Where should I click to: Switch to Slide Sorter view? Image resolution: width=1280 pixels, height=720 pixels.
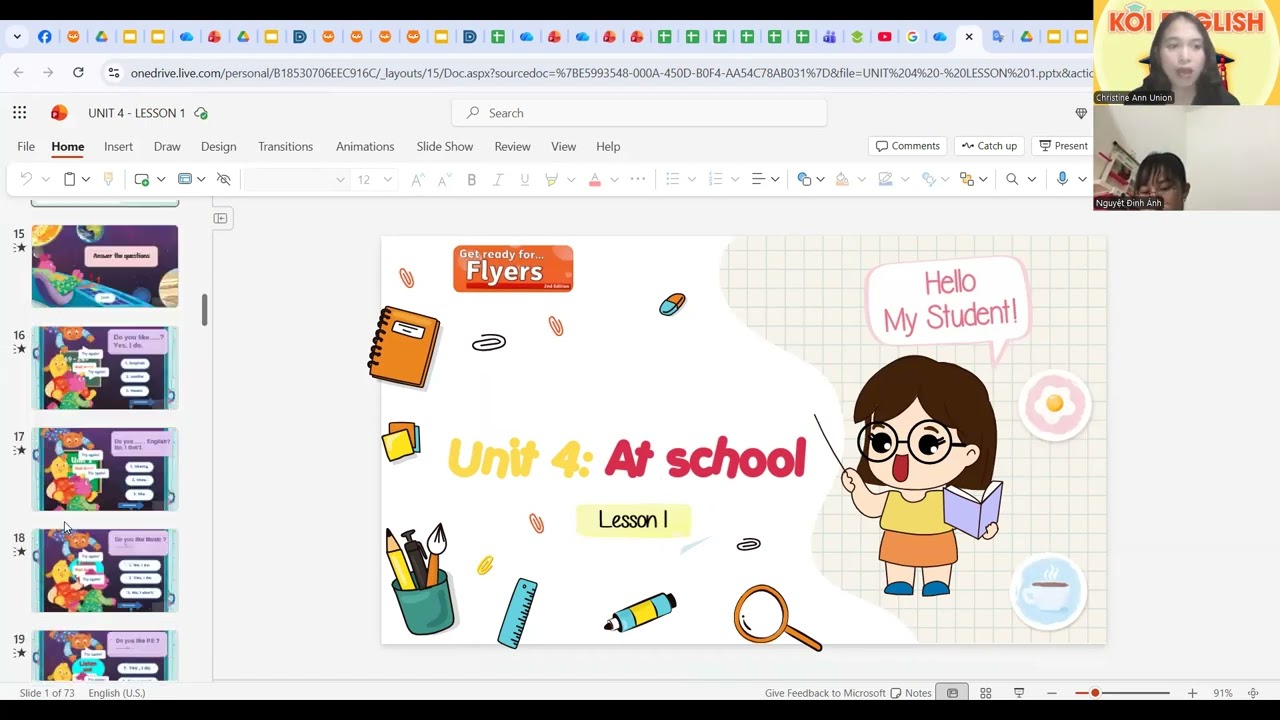pos(985,693)
